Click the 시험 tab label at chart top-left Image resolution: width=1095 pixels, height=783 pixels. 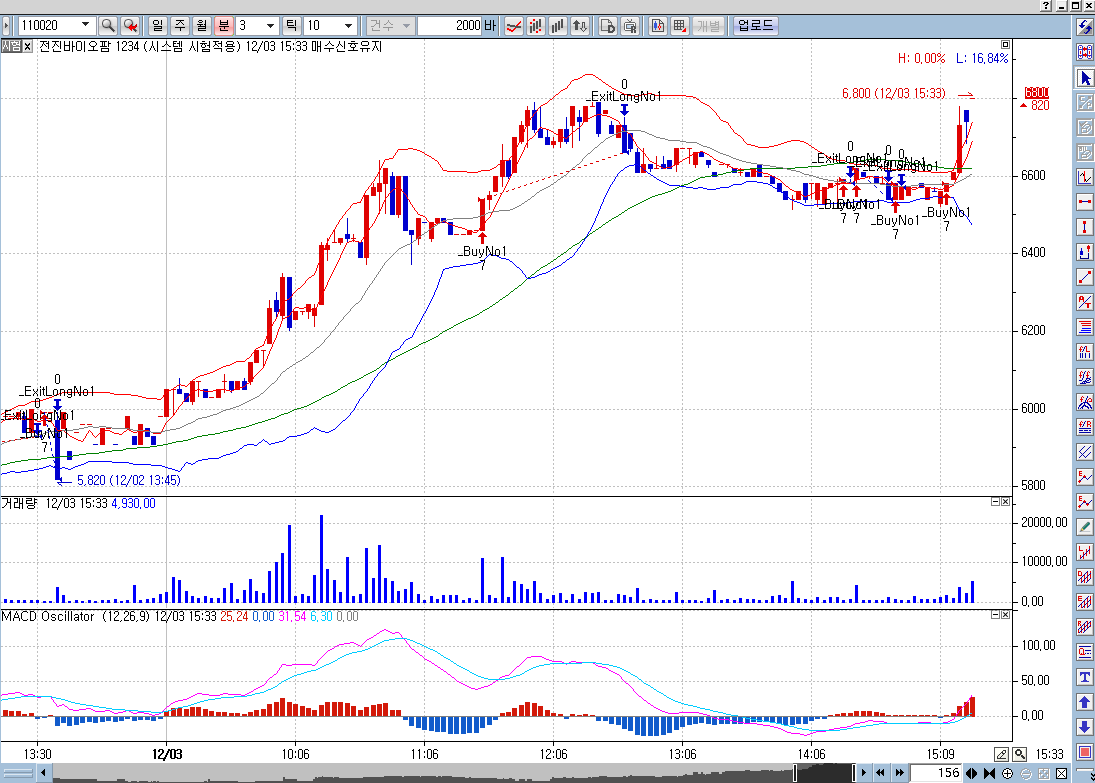[x=11, y=46]
